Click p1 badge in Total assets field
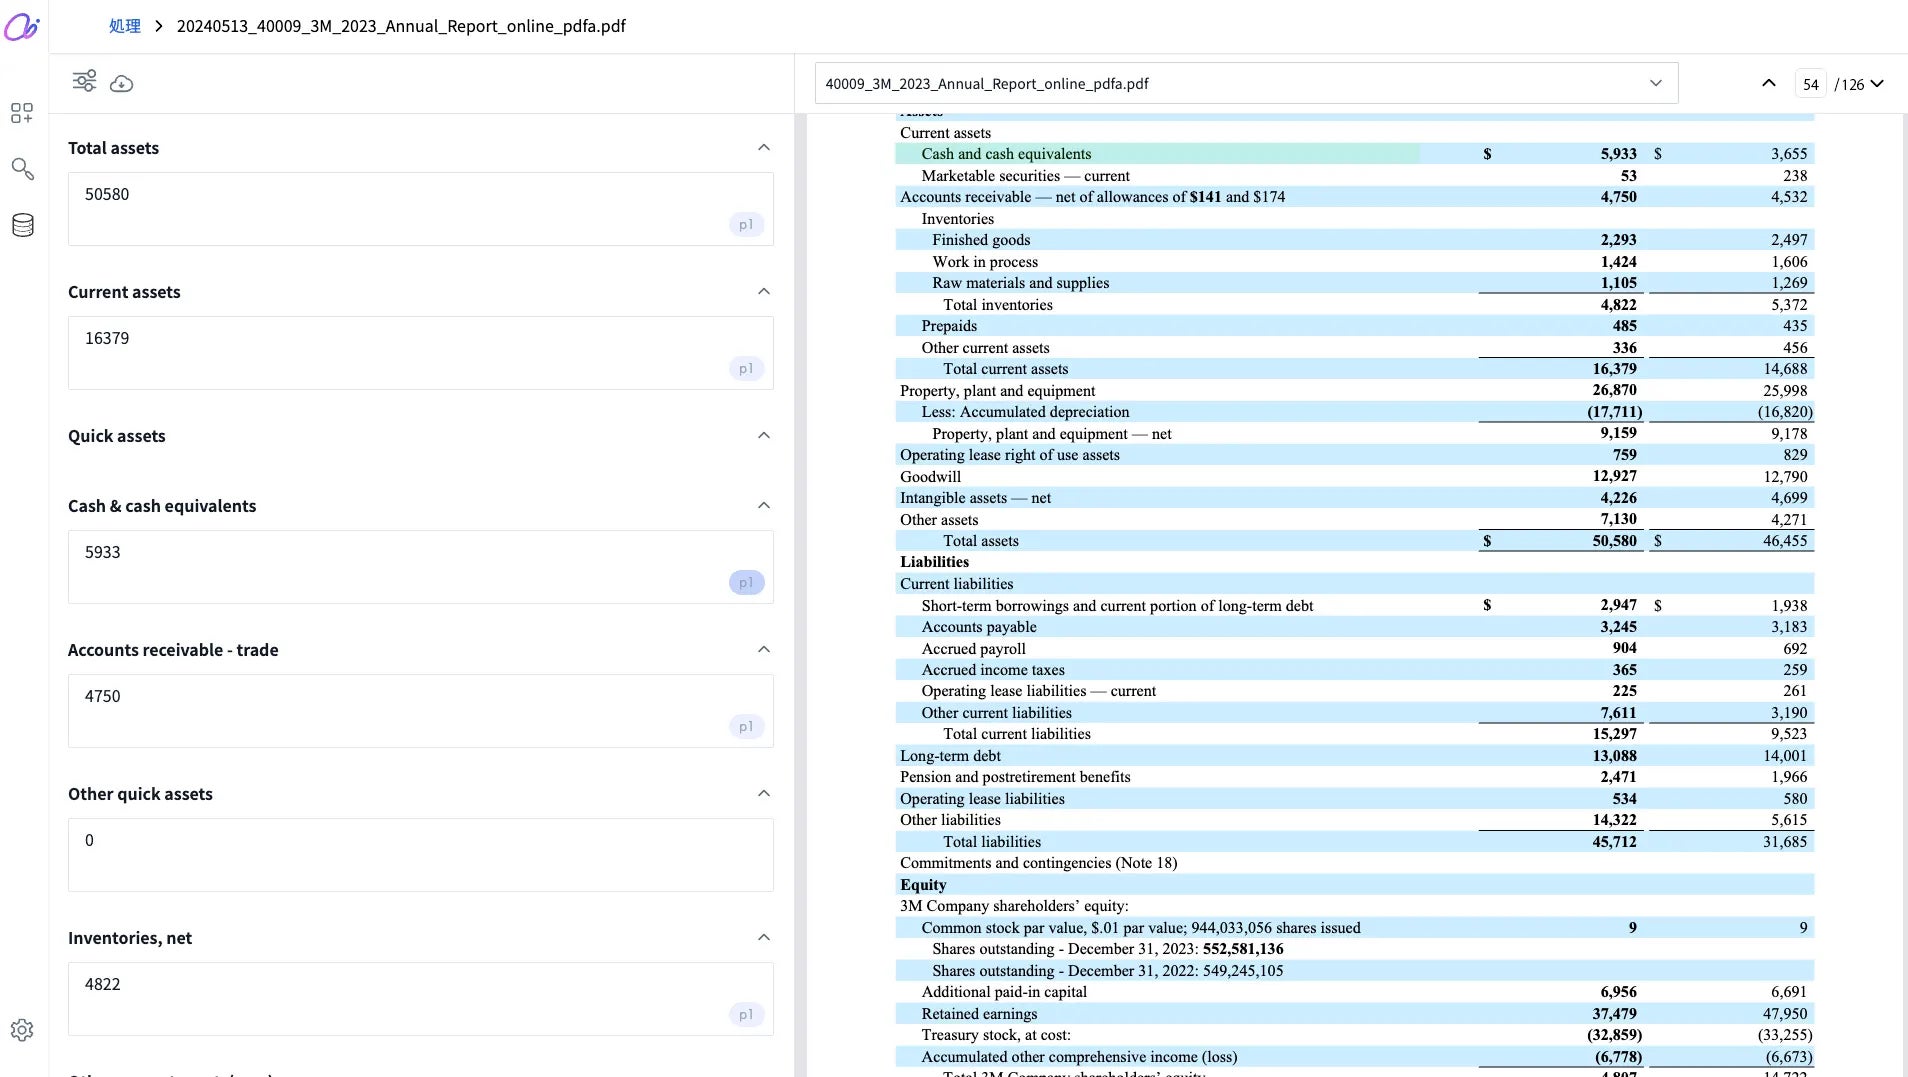 click(746, 225)
